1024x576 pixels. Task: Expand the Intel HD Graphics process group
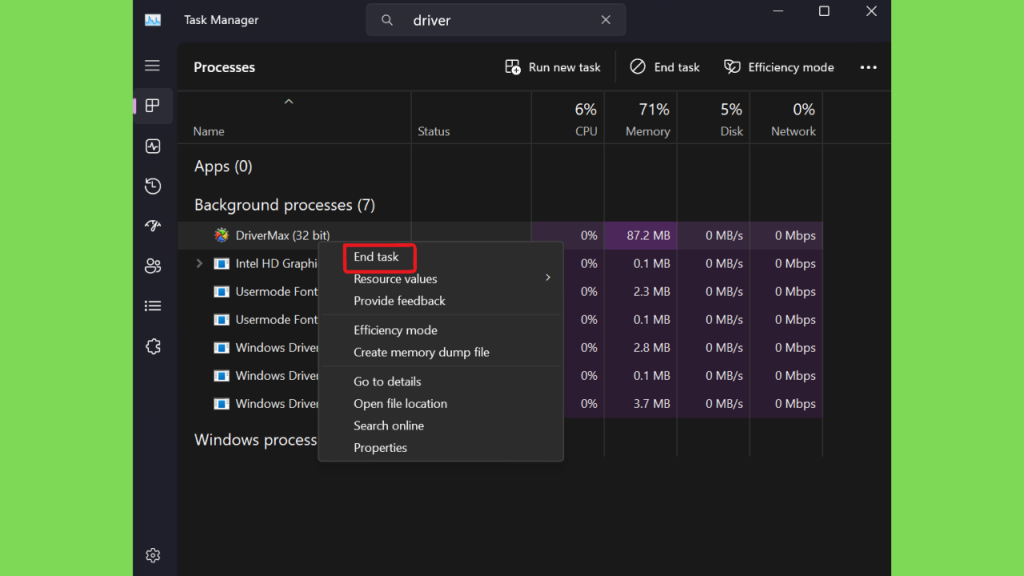(x=199, y=264)
